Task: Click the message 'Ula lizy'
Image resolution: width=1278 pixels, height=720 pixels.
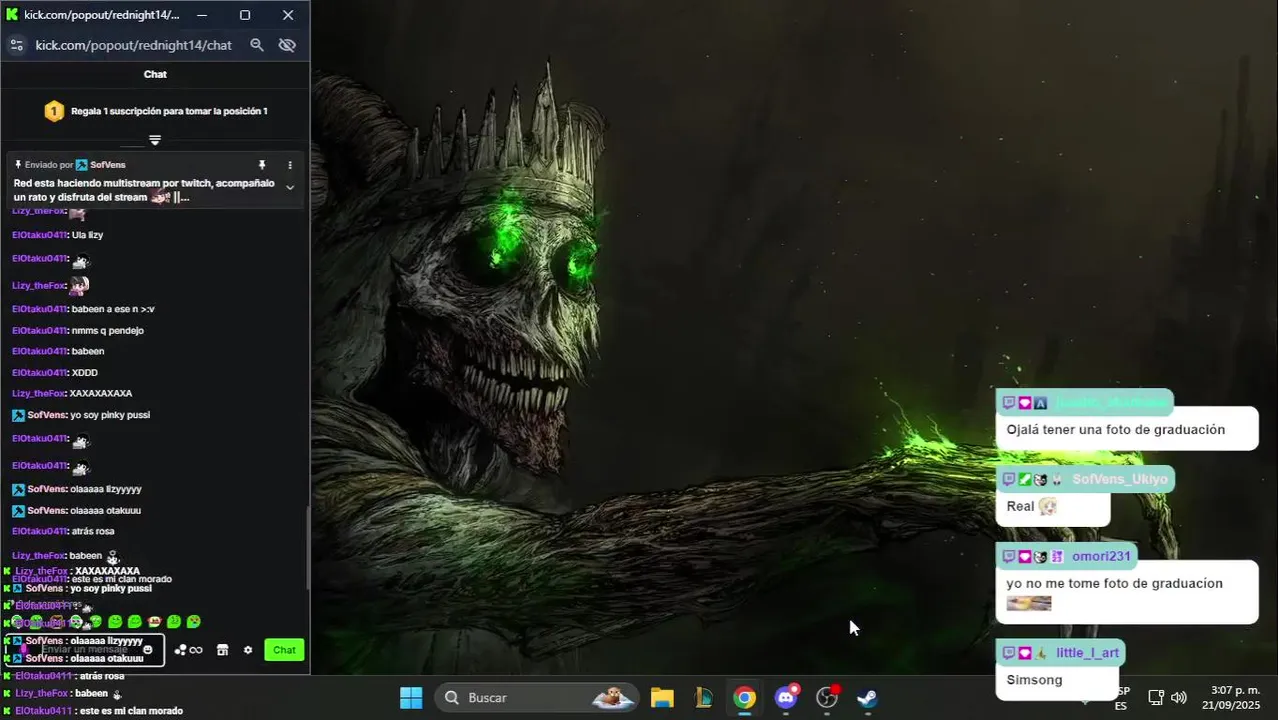Action: click(x=87, y=235)
